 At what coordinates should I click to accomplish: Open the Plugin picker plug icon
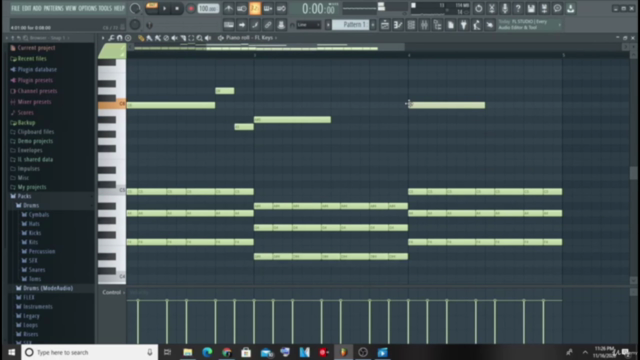coord(464,25)
